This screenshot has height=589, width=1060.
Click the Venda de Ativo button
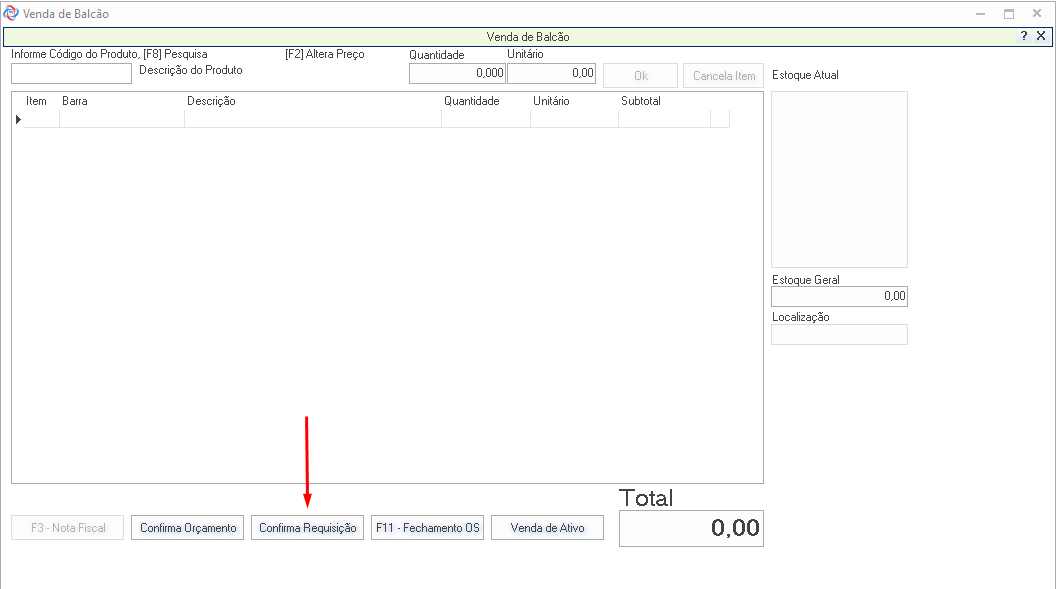pyautogui.click(x=547, y=528)
